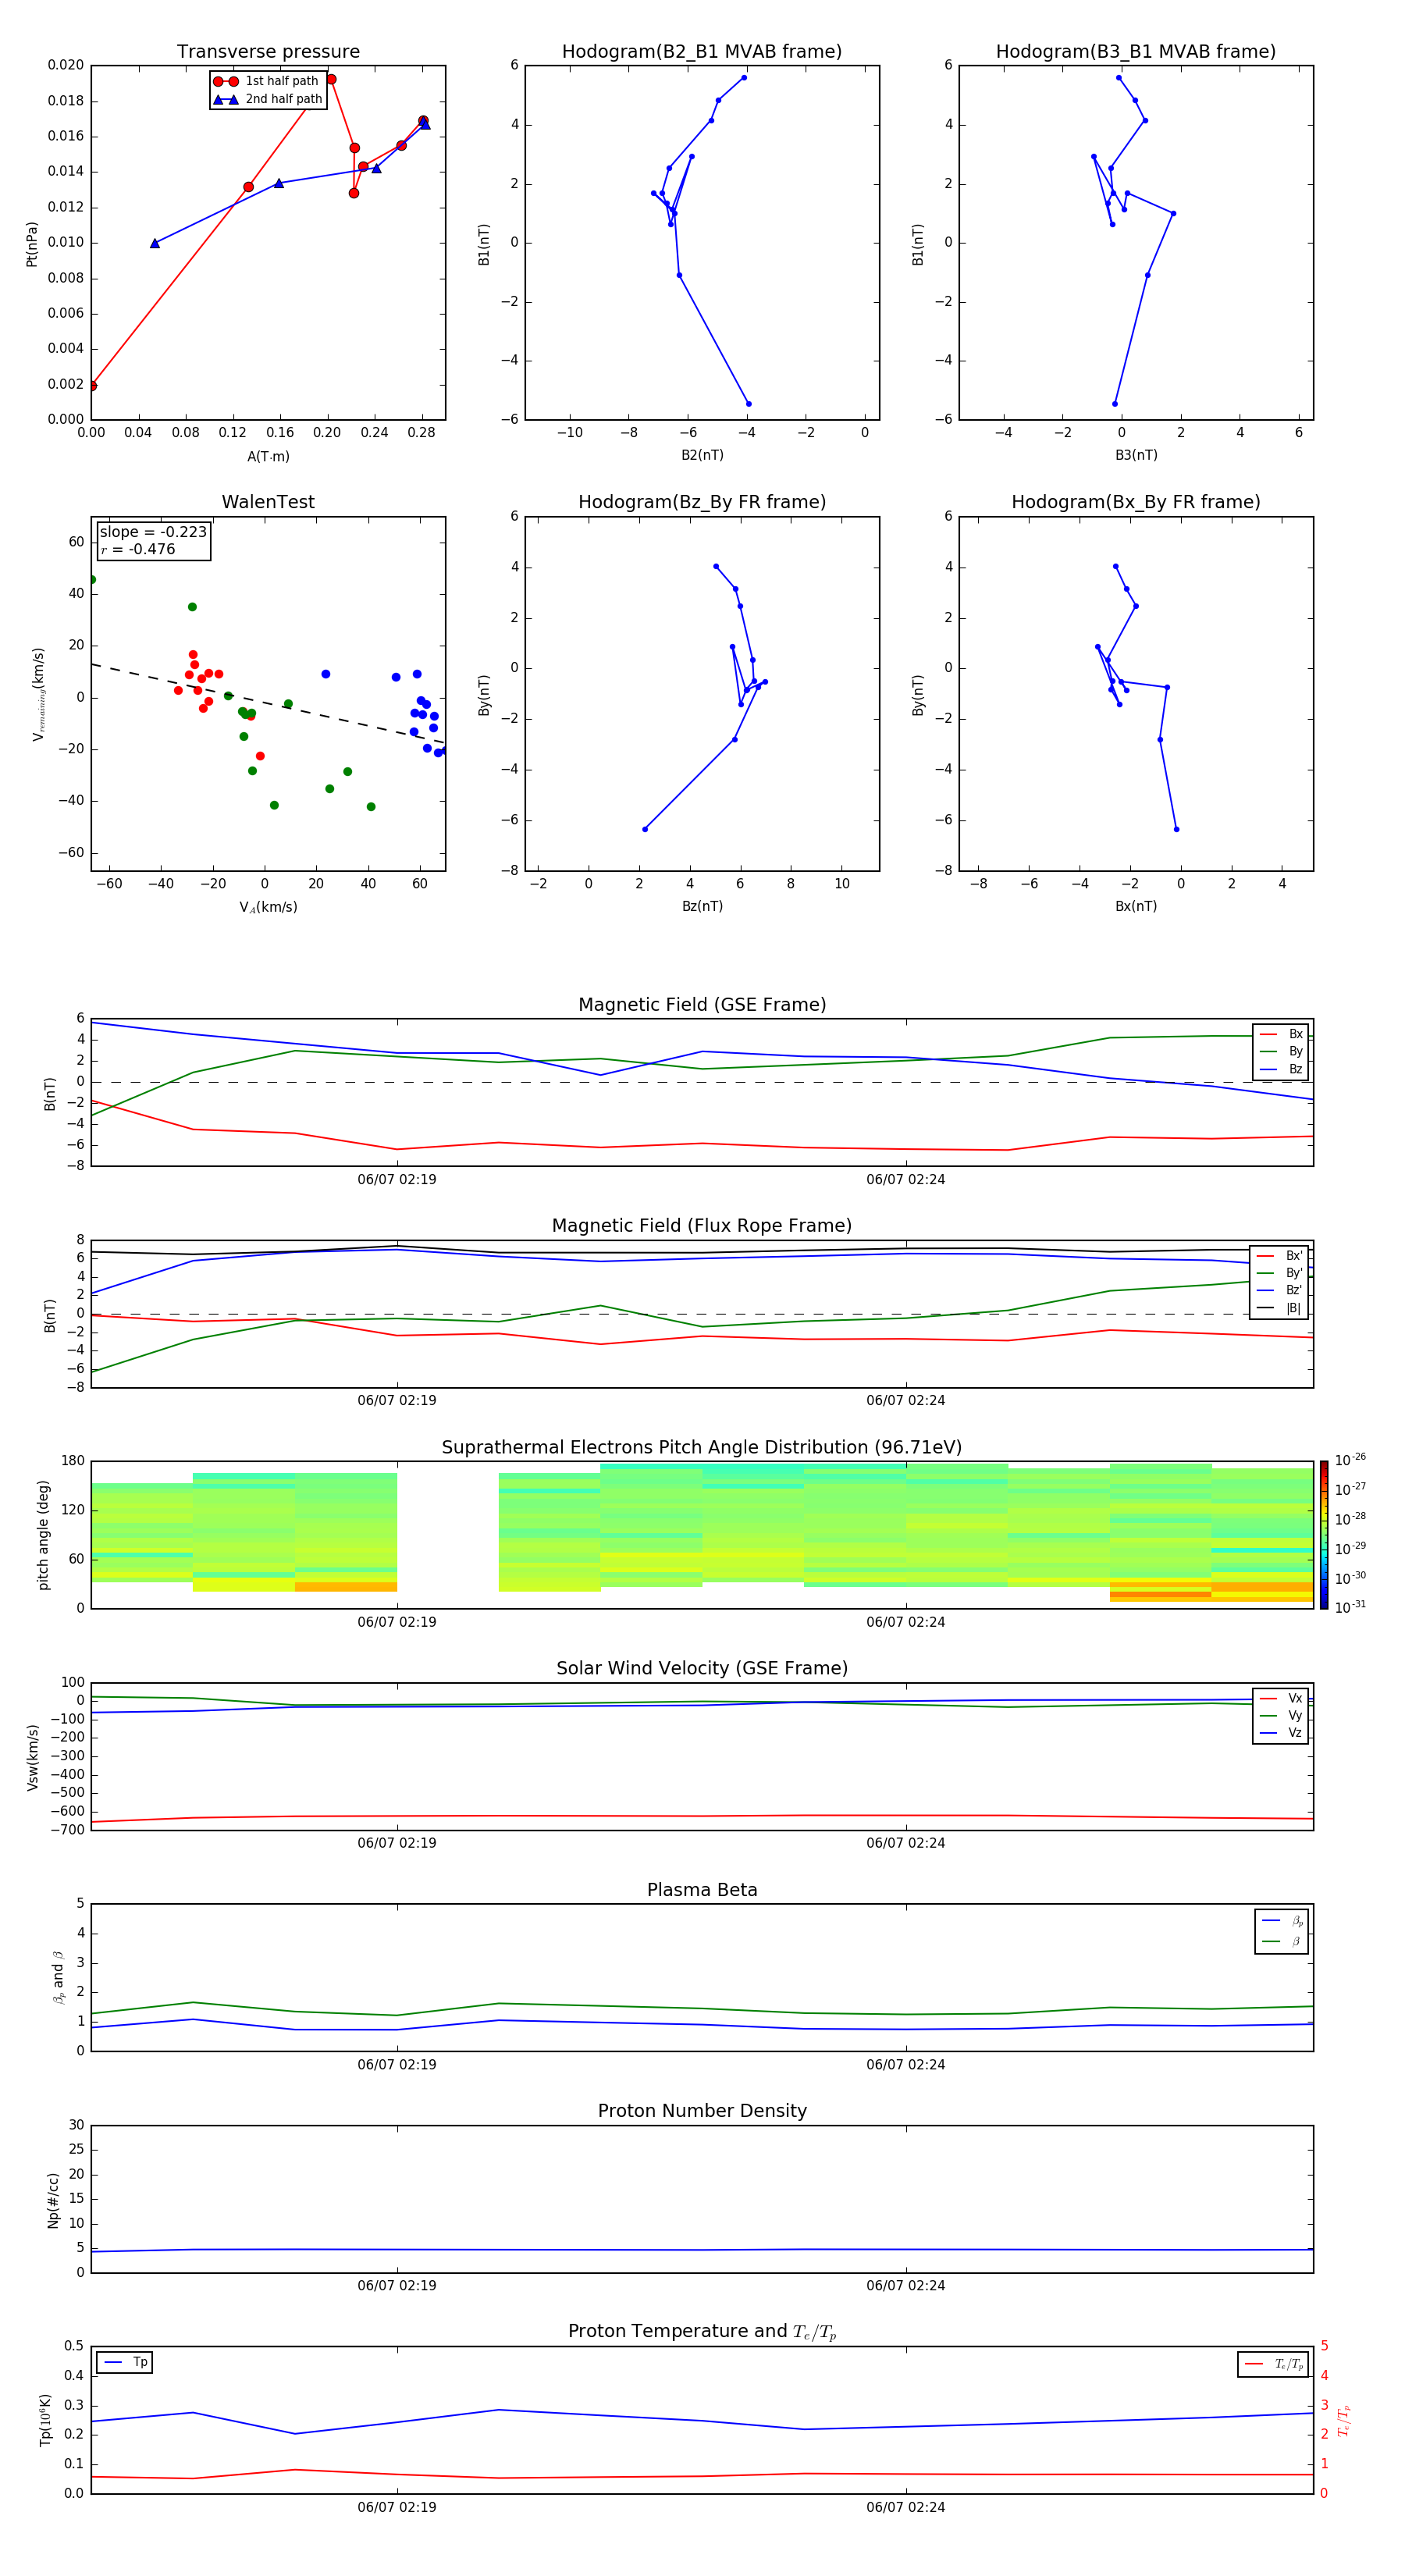
Task: Click the 10^-26 label on the colorbar
Action: [x=1350, y=1460]
